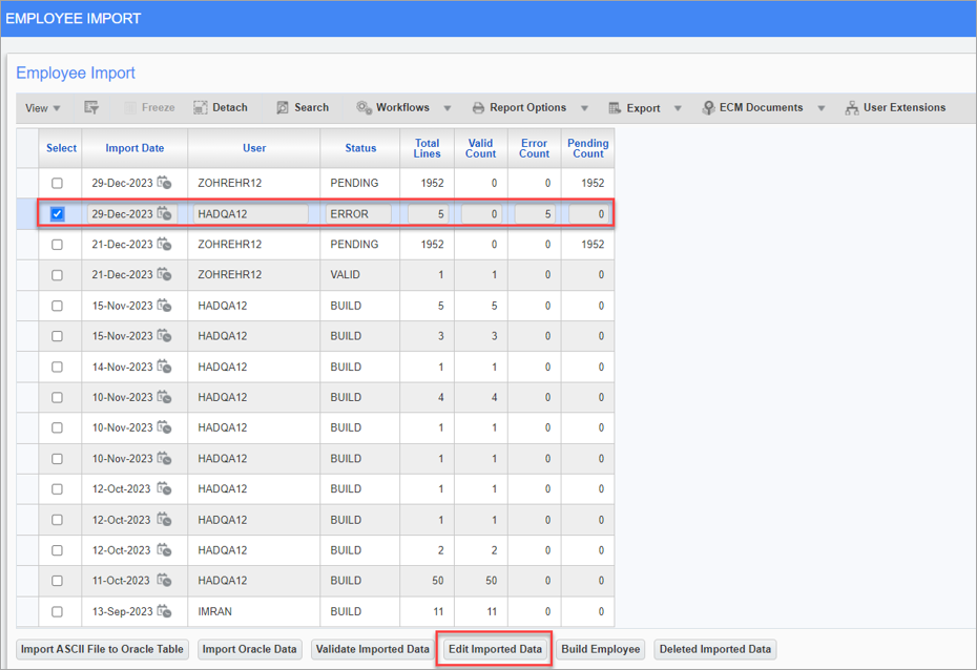Sort by the Valid Count column header
This screenshot has width=977, height=670.
coord(480,148)
